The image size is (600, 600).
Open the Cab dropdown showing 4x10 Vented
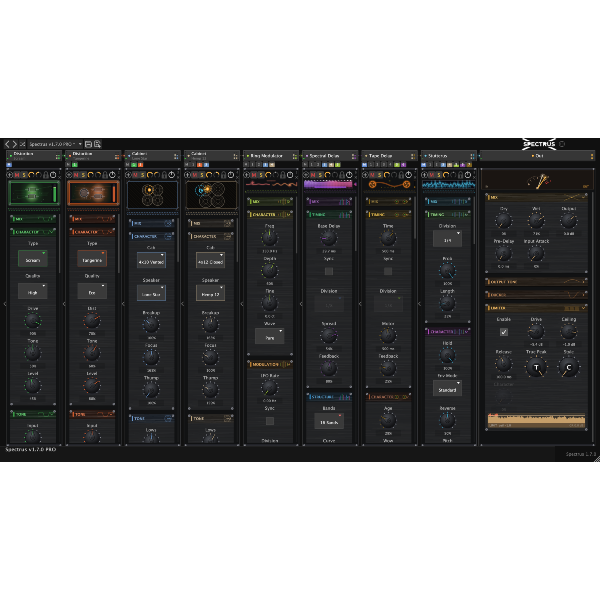(151, 261)
